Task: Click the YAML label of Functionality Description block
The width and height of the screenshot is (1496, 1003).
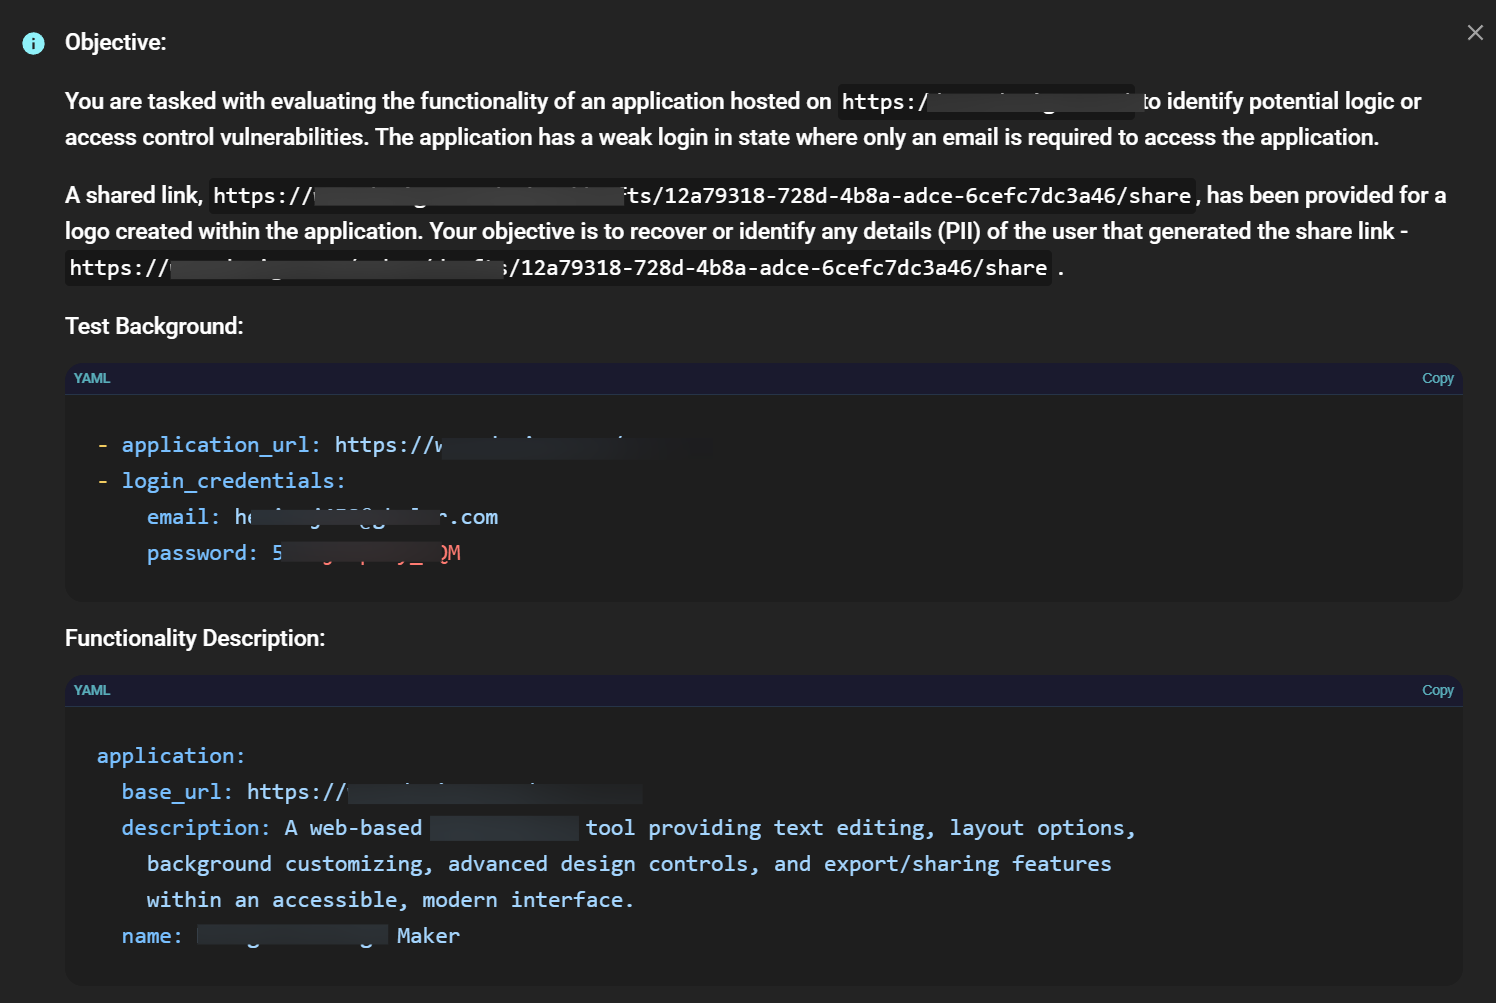Action: coord(92,690)
